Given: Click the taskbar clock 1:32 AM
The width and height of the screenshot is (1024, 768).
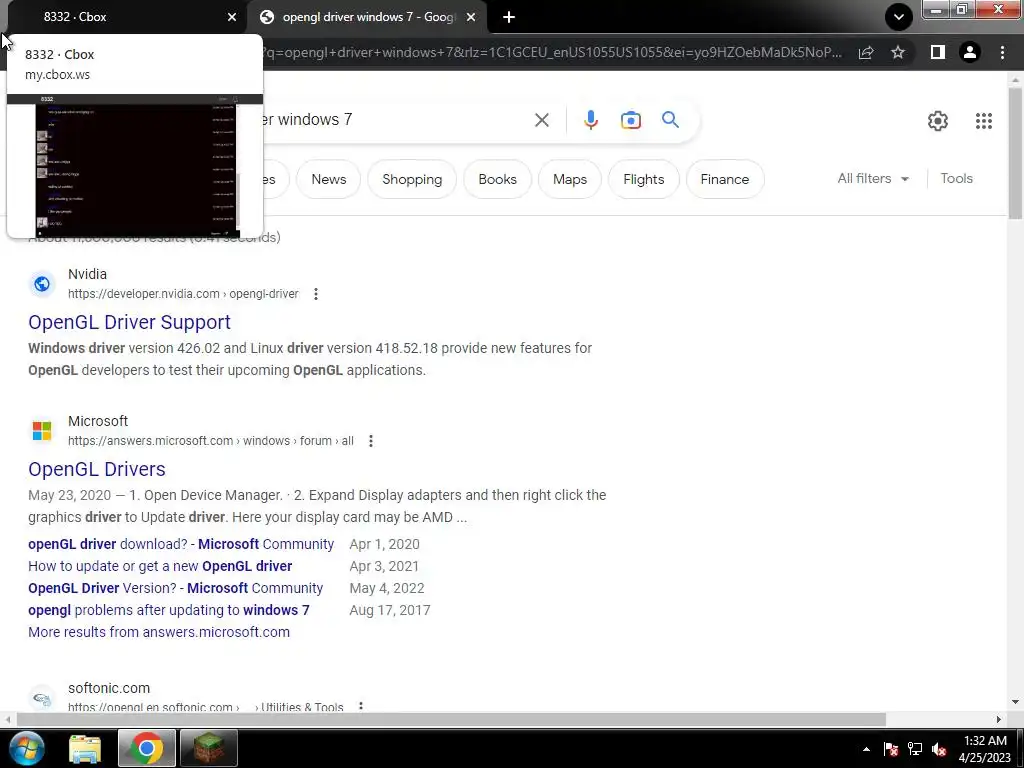Looking at the screenshot, I should (x=985, y=741).
